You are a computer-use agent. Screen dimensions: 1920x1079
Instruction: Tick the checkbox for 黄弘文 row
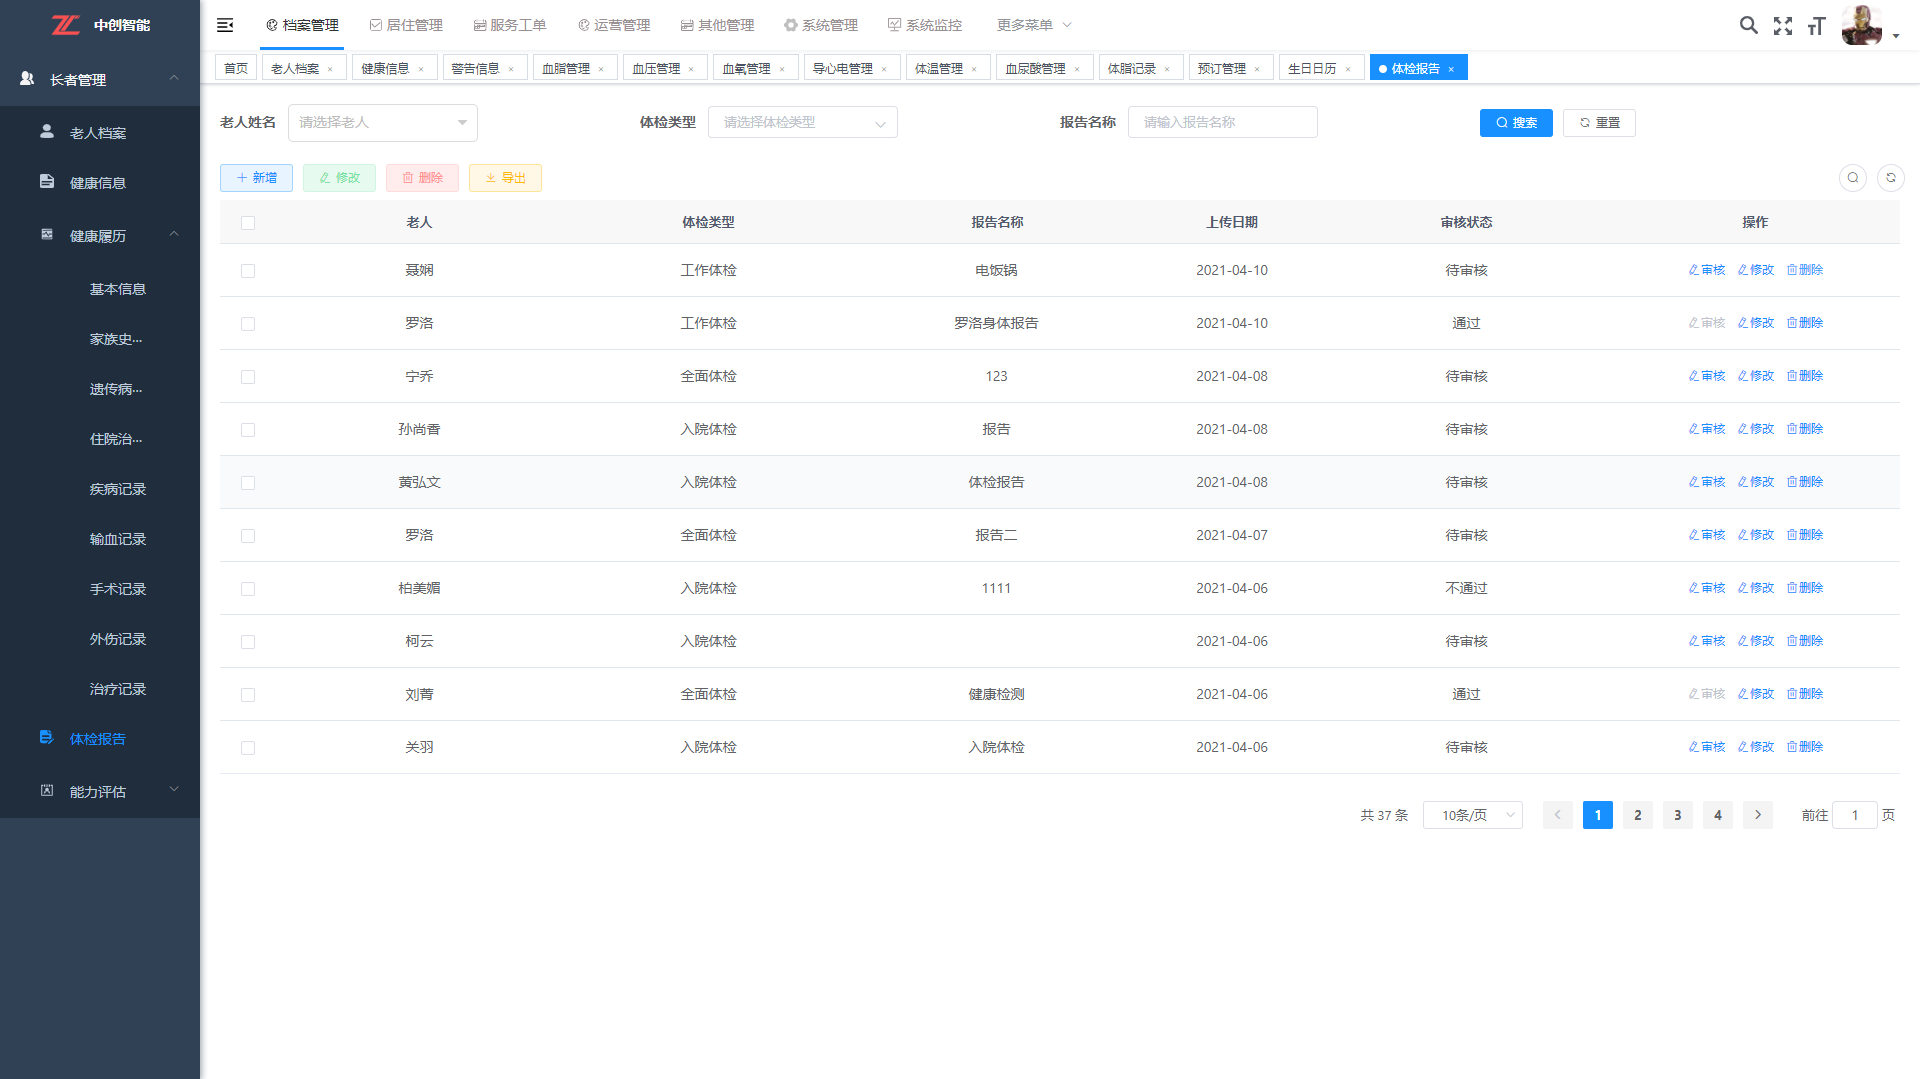[x=248, y=483]
